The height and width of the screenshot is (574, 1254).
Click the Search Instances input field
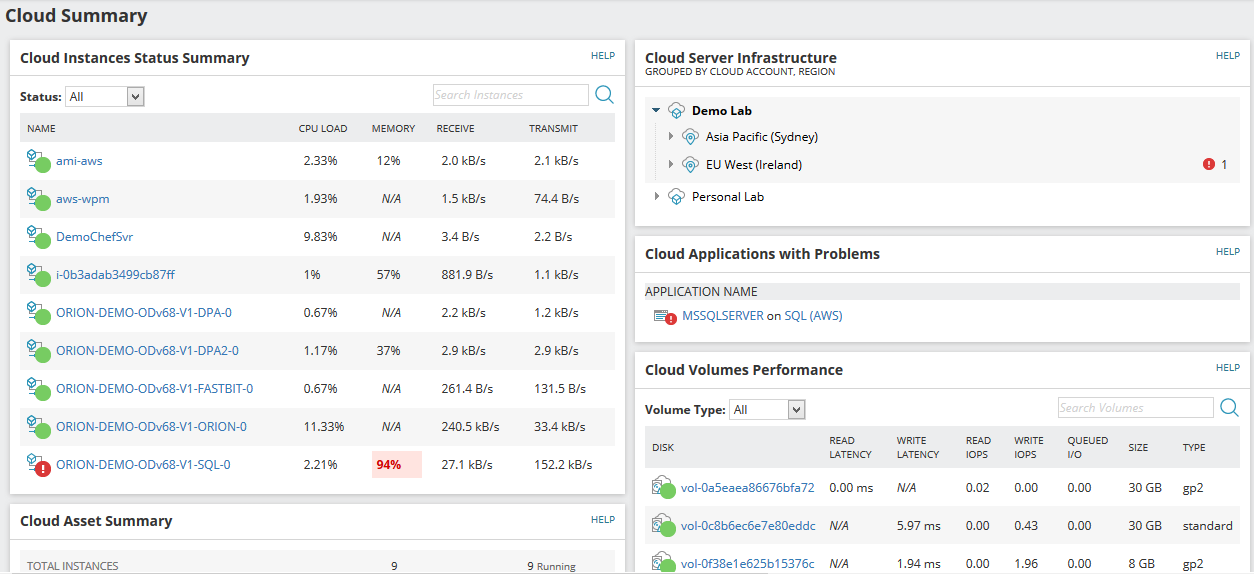pyautogui.click(x=510, y=95)
